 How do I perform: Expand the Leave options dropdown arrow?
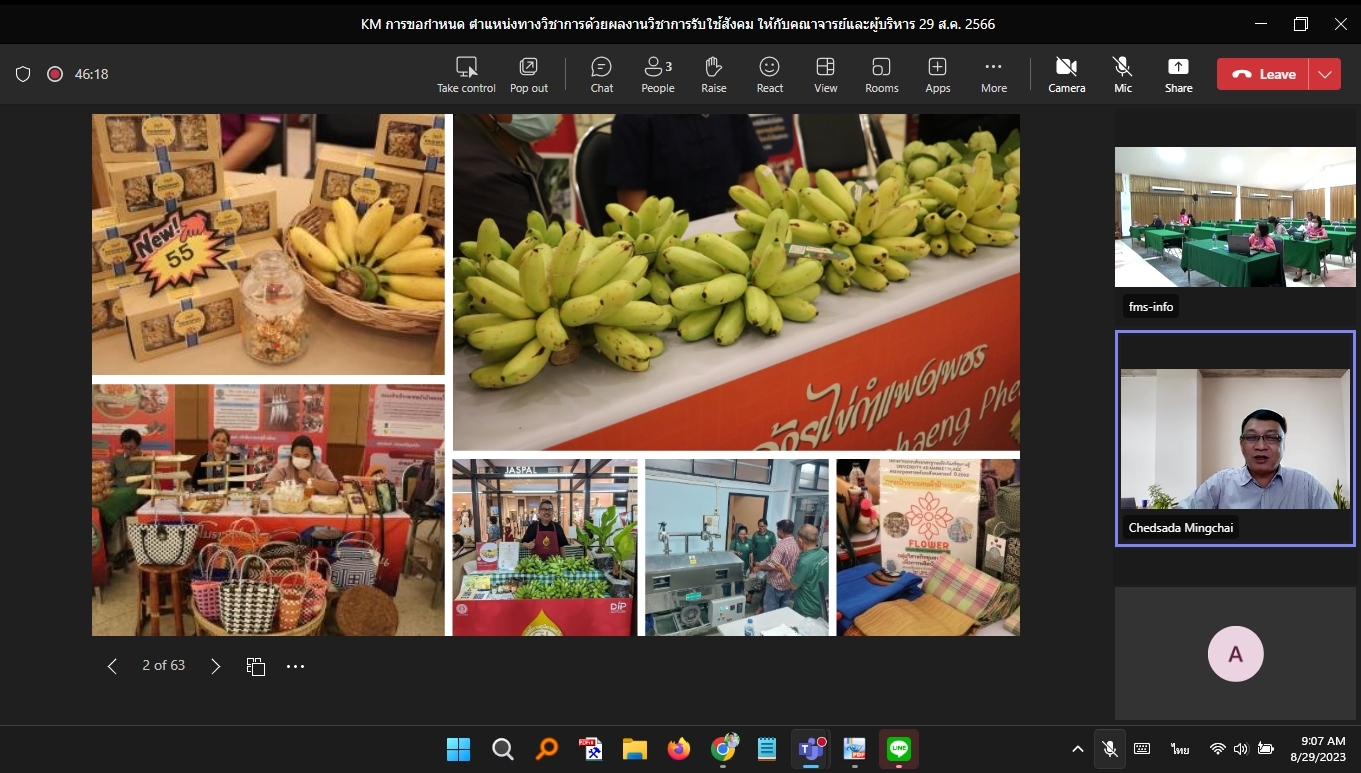click(x=1325, y=74)
